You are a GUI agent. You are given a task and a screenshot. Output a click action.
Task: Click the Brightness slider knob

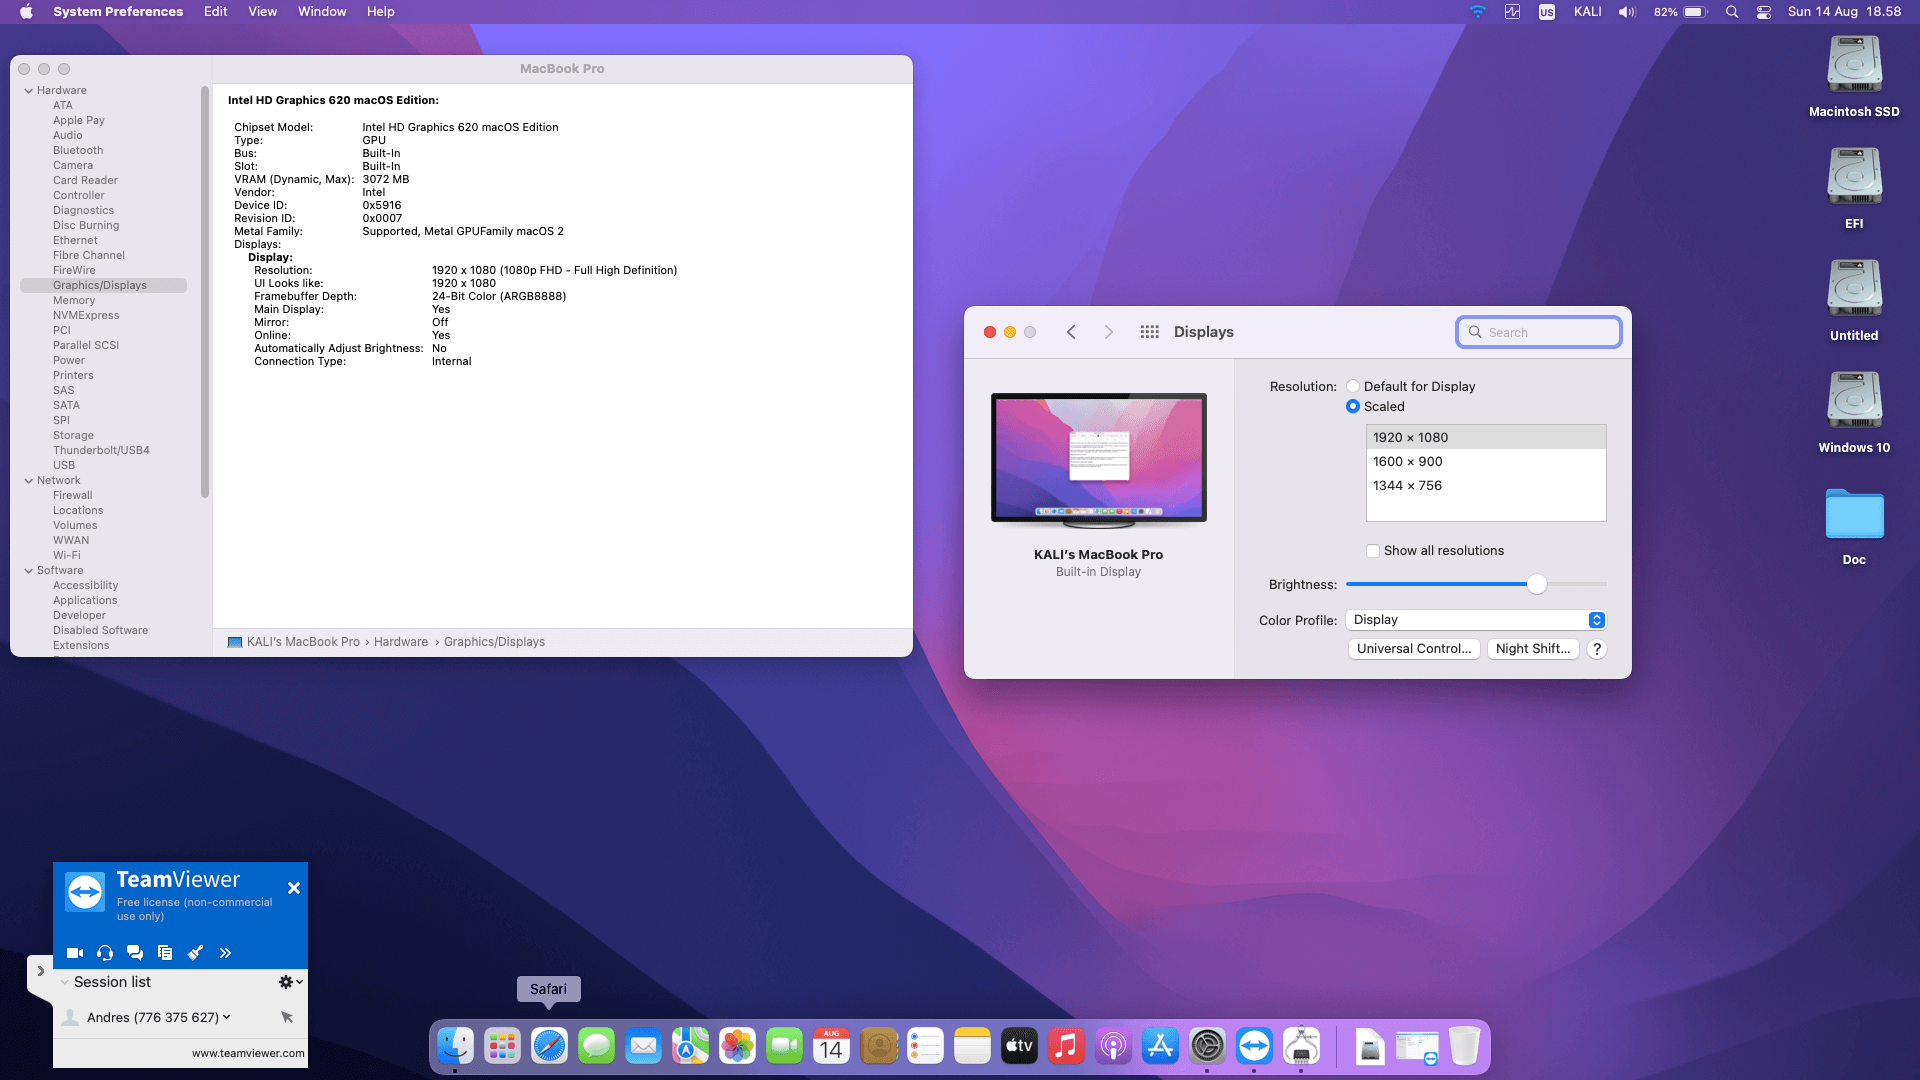coord(1537,585)
